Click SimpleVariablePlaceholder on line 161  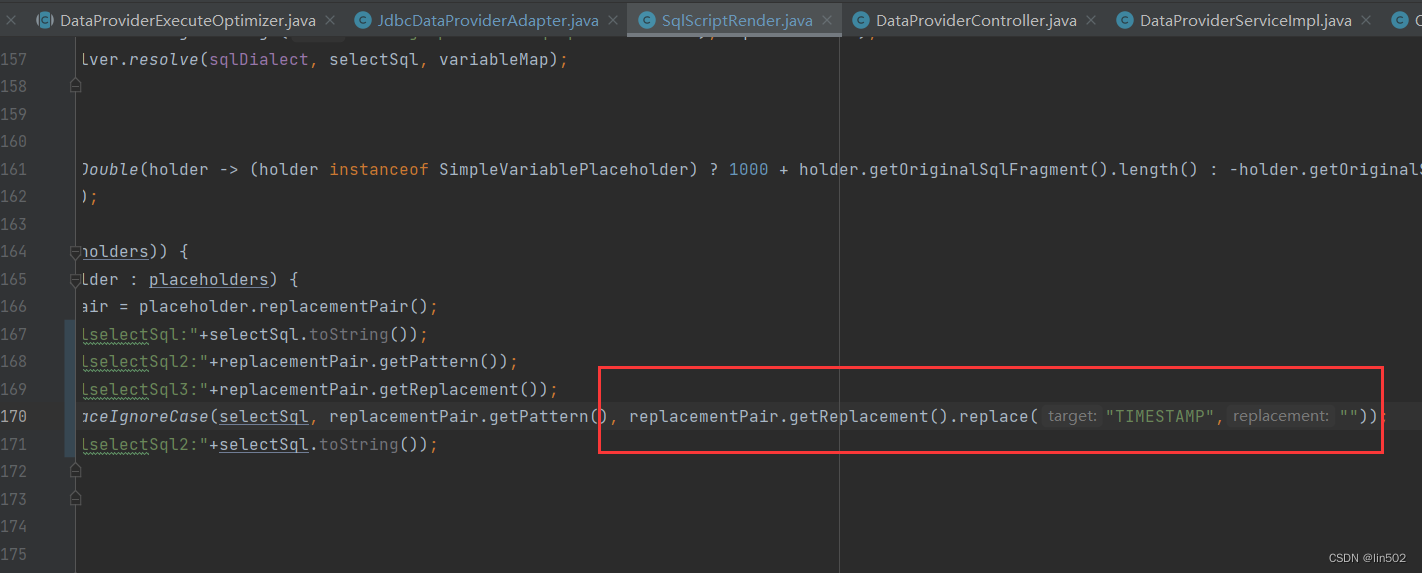tap(563, 169)
